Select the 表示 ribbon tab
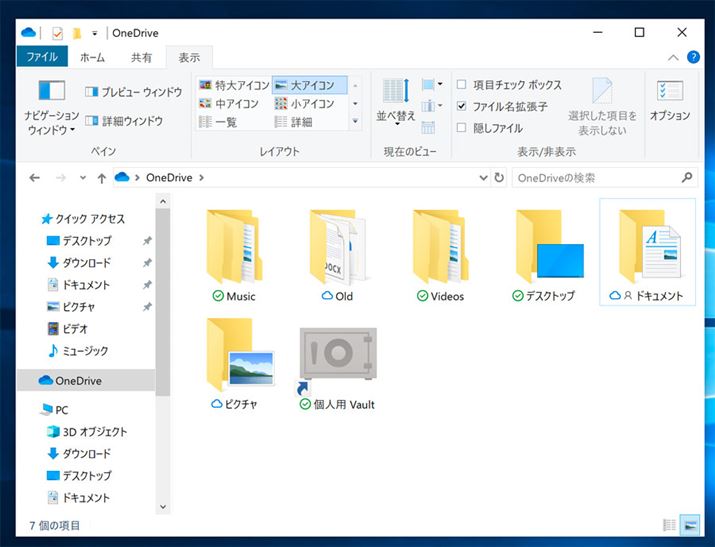The height and width of the screenshot is (547, 715). 189,57
